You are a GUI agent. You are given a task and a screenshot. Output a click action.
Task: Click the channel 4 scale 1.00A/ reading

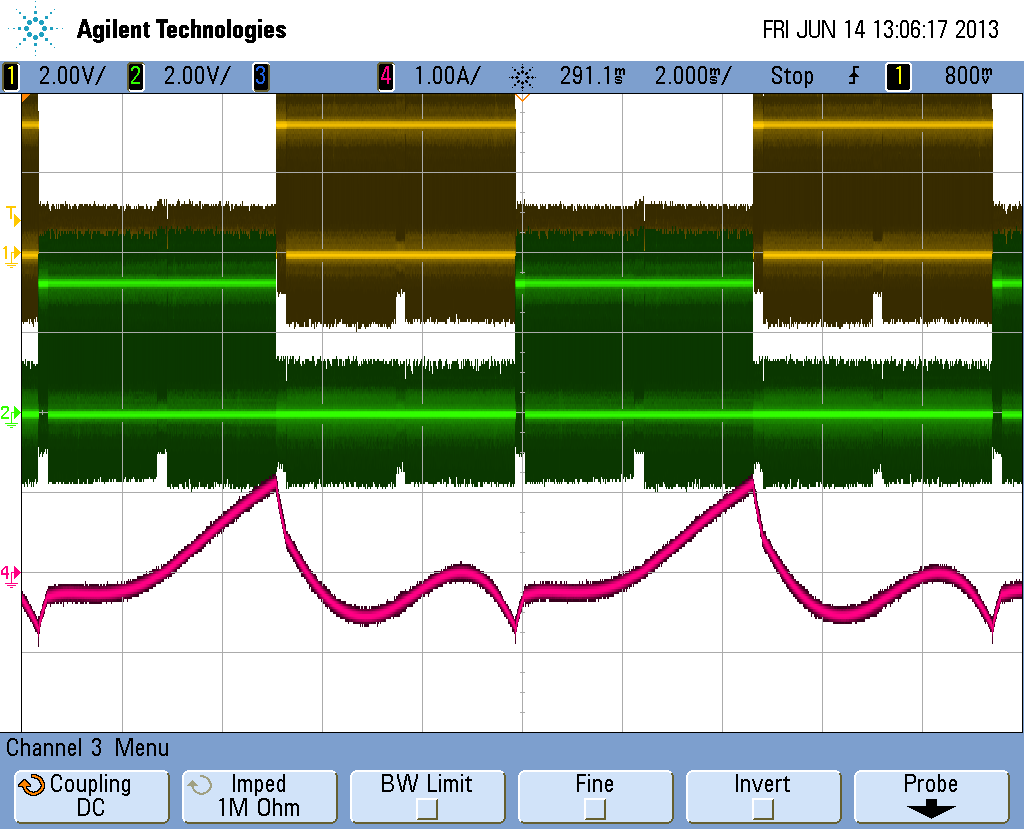pos(447,76)
